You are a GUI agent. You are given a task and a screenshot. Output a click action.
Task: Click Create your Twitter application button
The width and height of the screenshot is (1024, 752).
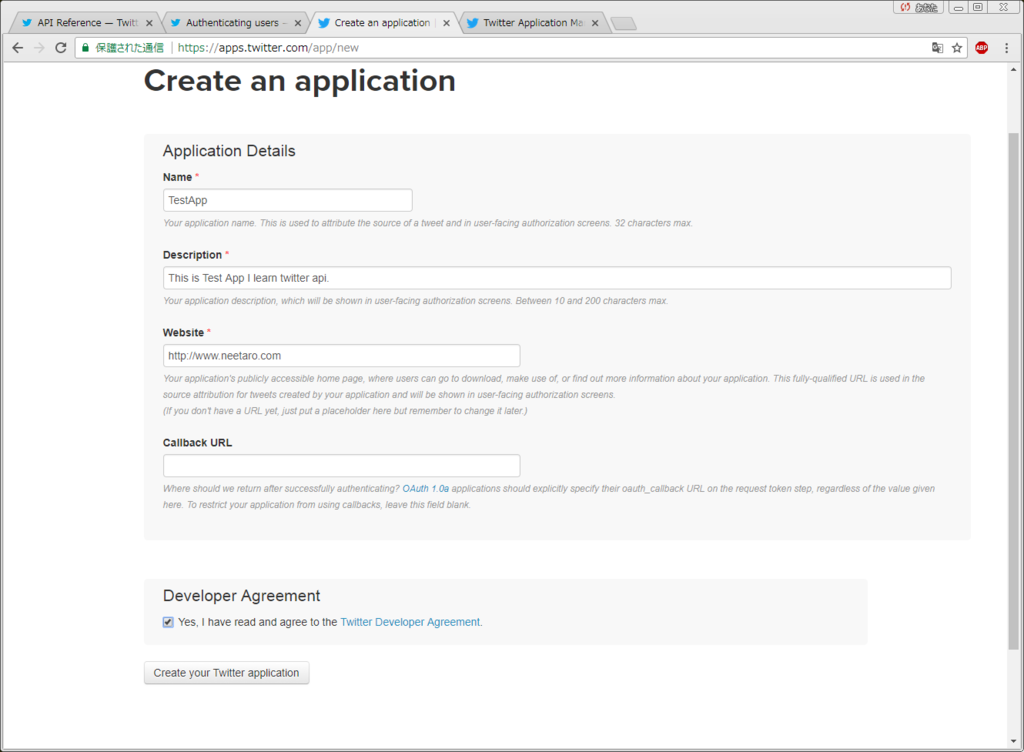(x=226, y=673)
